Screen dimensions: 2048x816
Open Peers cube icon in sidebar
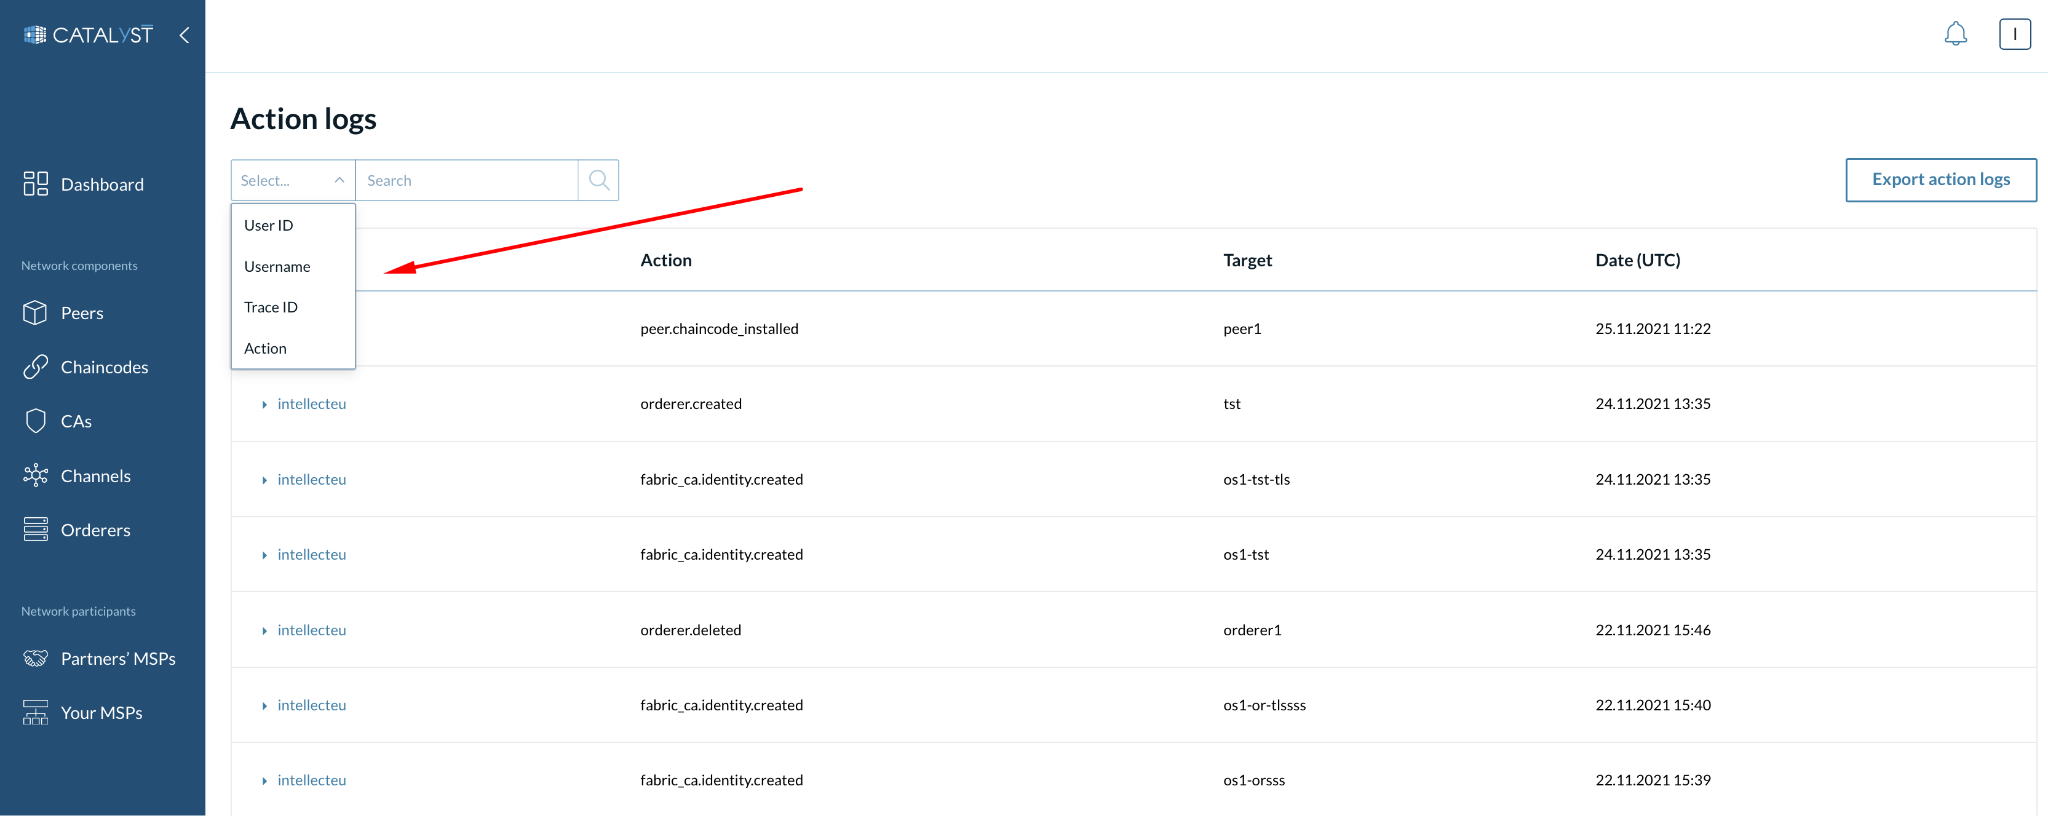[x=35, y=313]
